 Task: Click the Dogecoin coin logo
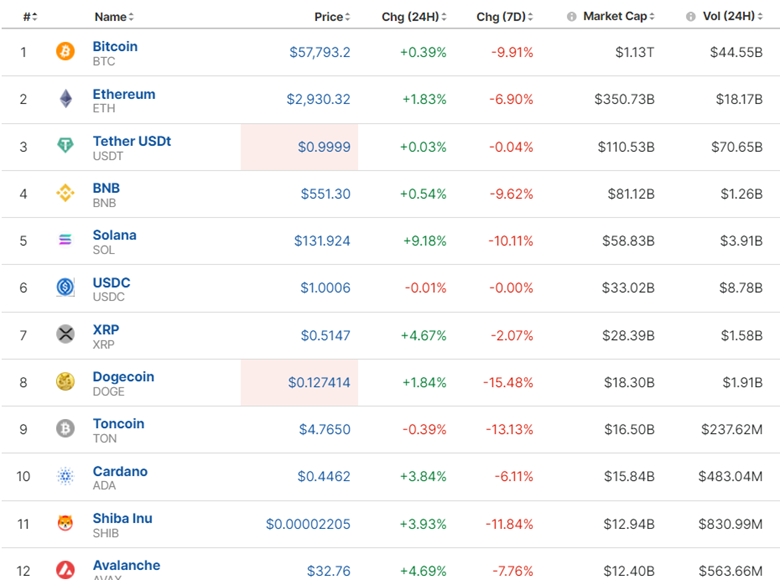(65, 382)
